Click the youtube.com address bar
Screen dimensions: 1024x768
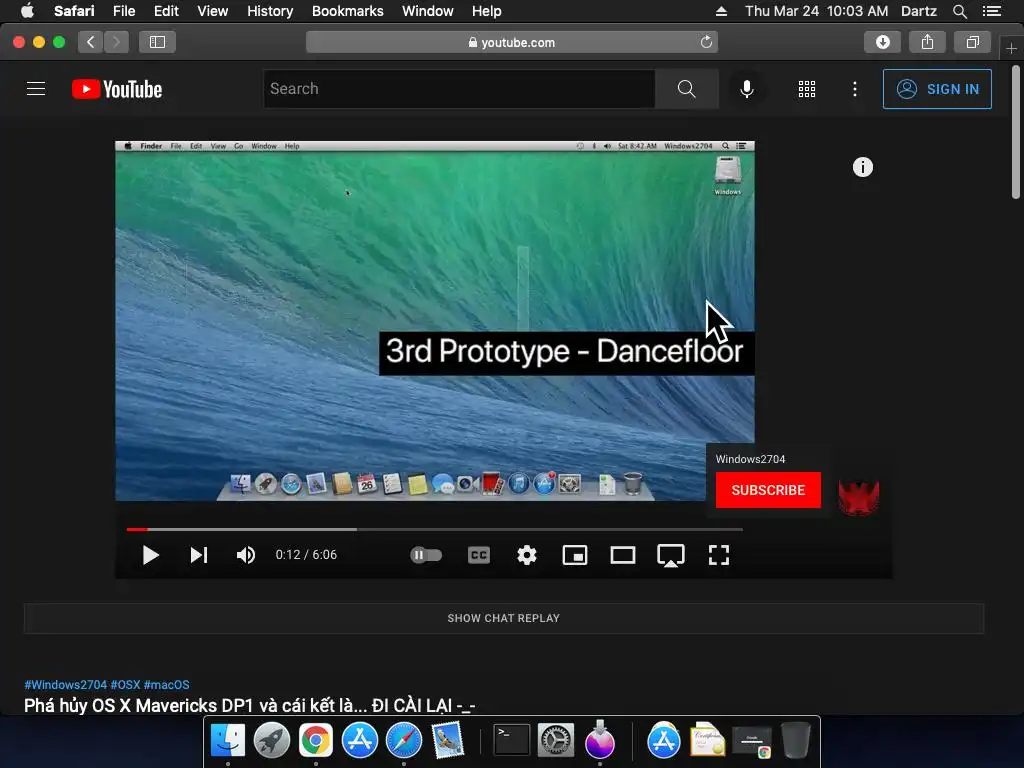pyautogui.click(x=511, y=42)
